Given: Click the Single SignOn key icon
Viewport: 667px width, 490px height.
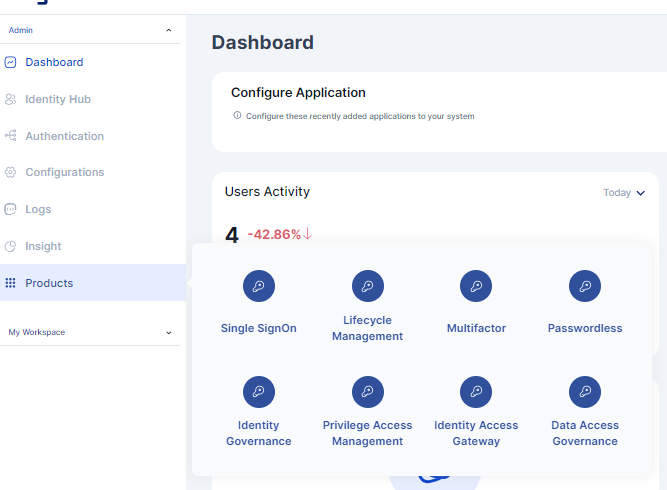Looking at the screenshot, I should [259, 287].
